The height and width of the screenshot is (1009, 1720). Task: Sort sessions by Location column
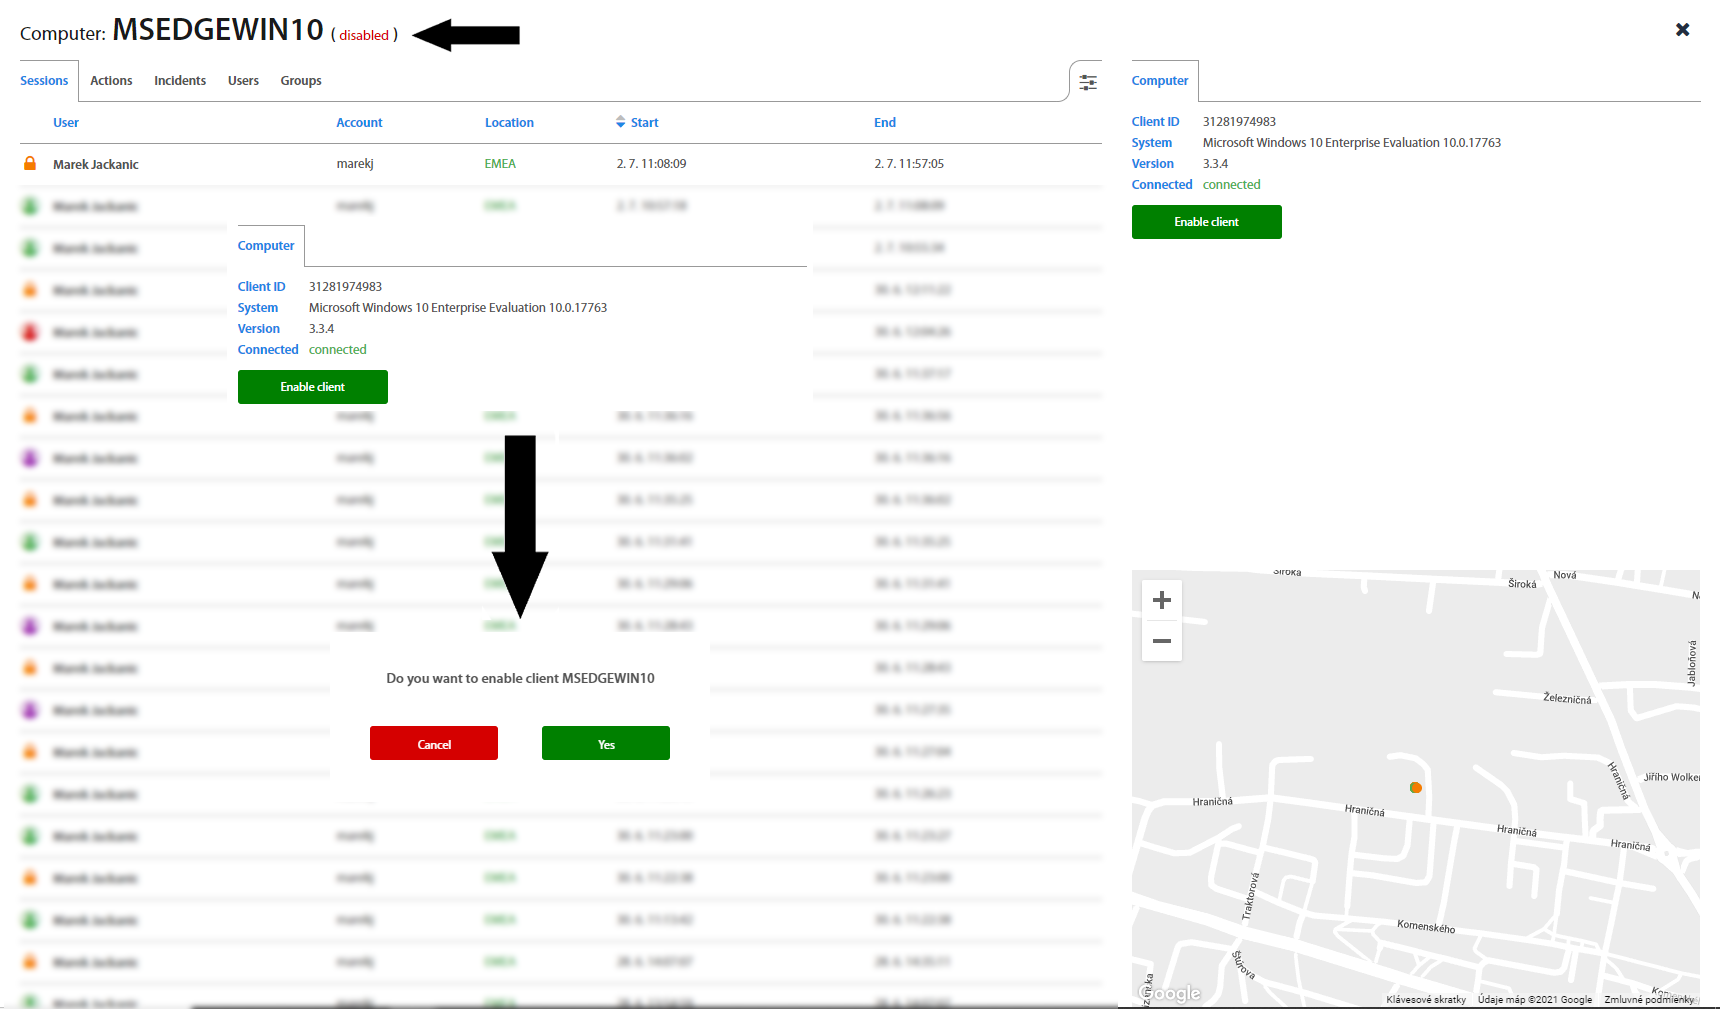509,123
